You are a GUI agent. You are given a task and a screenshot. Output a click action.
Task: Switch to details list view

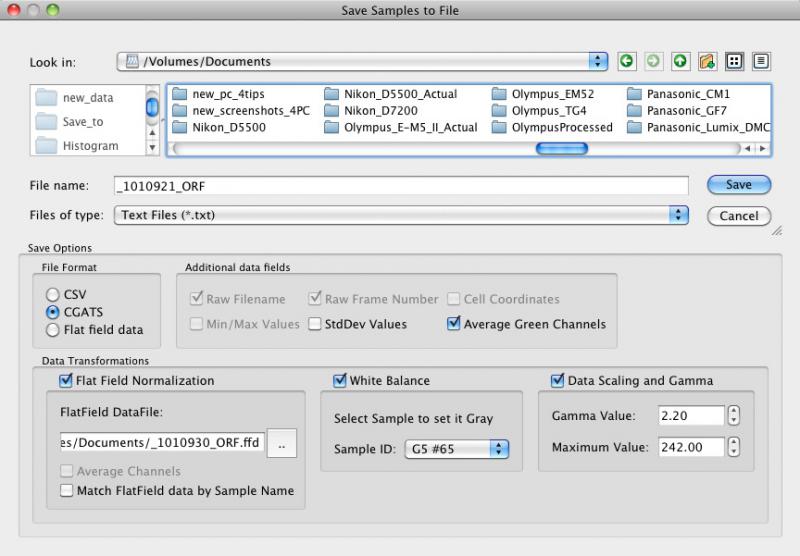(761, 62)
